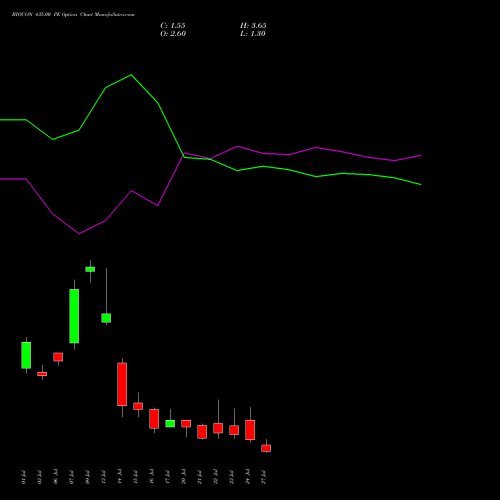The width and height of the screenshot is (500, 500).
Task: Click the high value H: 3.65
Action: click(253, 26)
